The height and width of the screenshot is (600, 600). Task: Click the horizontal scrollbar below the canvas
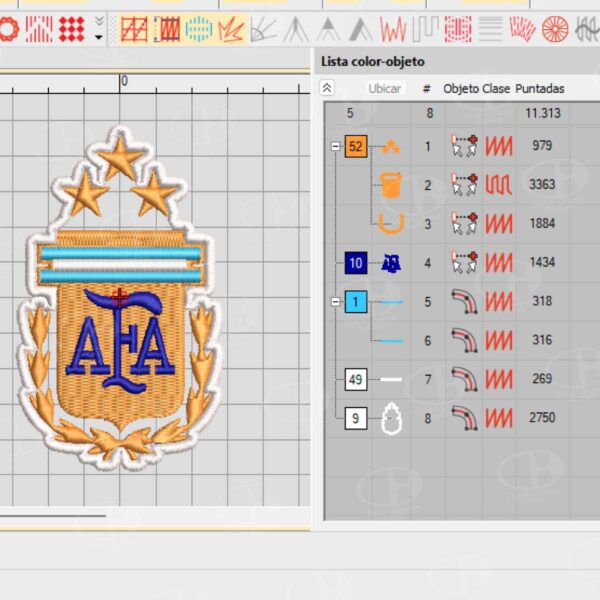click(53, 516)
